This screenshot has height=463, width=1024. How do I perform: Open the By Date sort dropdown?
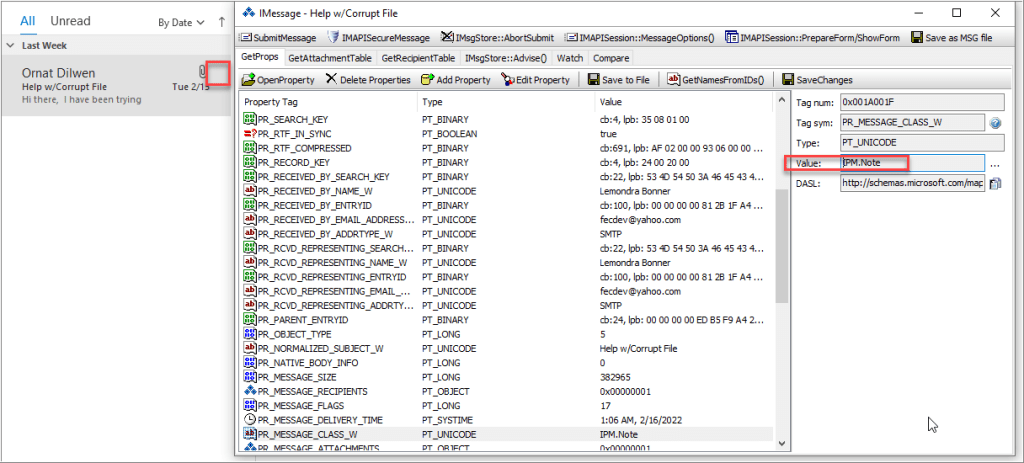click(182, 21)
